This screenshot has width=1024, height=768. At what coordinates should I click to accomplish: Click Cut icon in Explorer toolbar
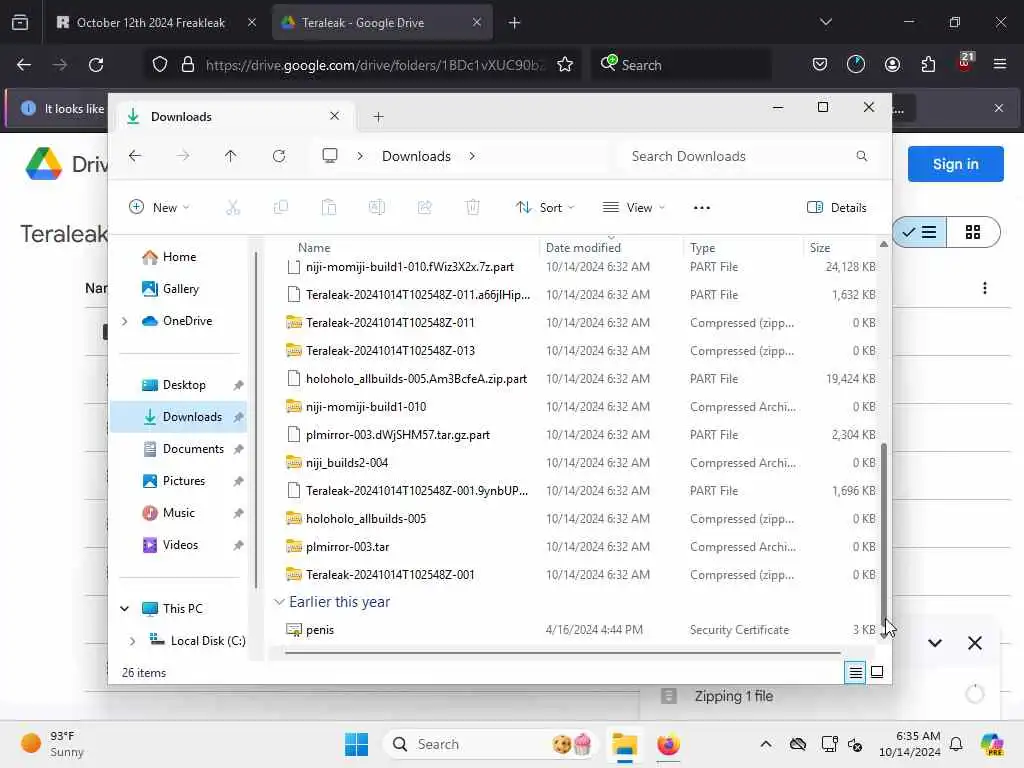(x=233, y=208)
